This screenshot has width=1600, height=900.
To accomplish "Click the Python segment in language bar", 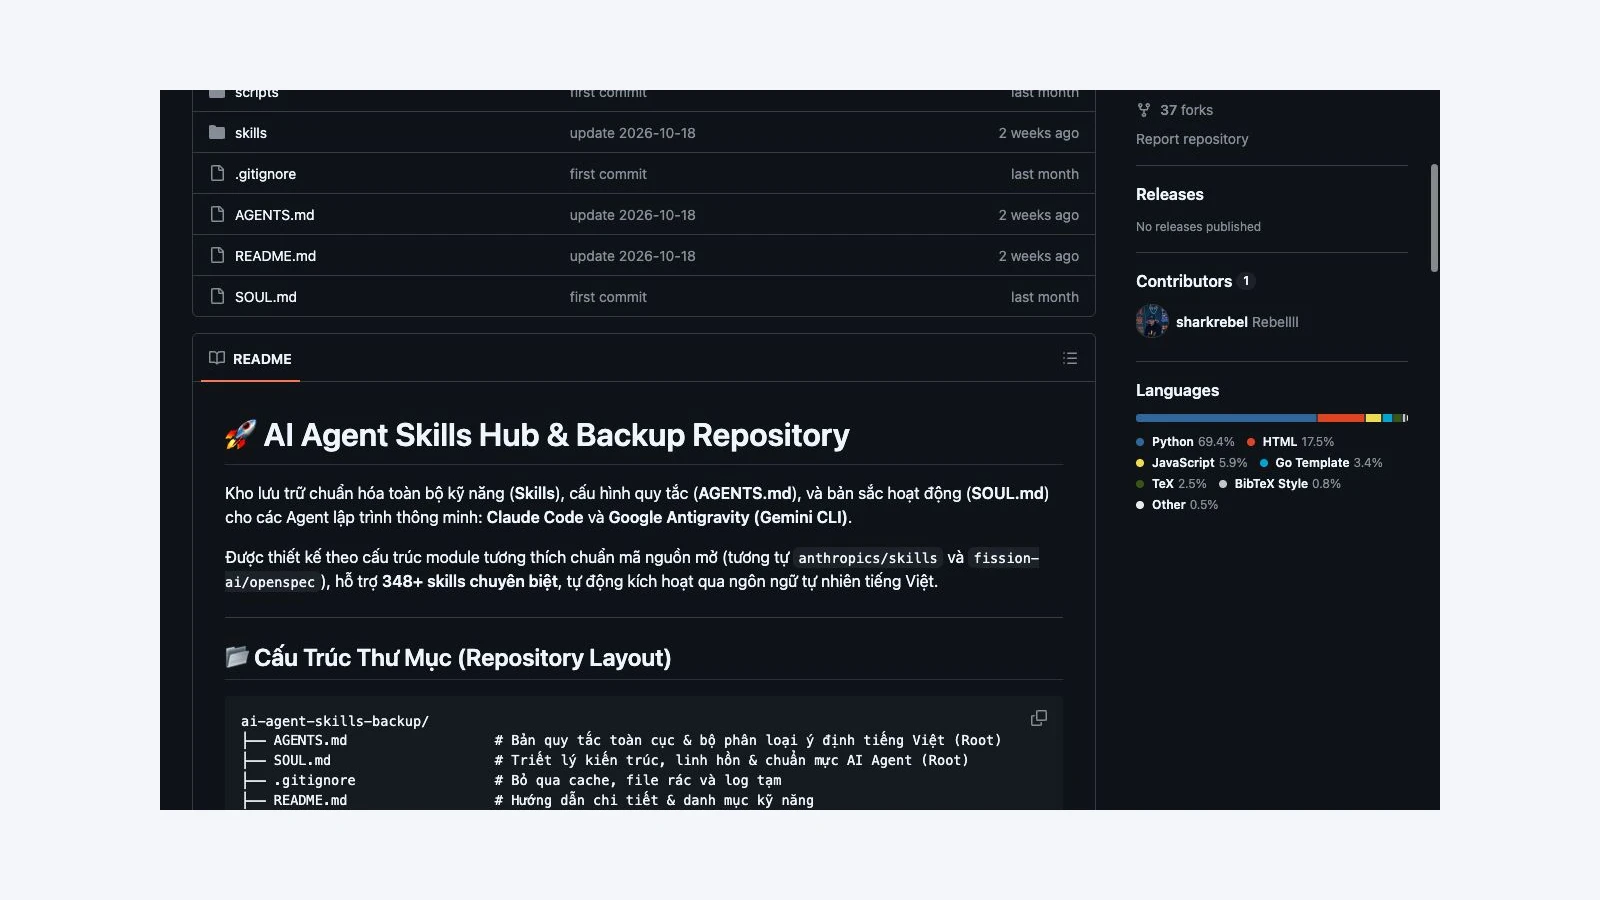I will (1226, 418).
